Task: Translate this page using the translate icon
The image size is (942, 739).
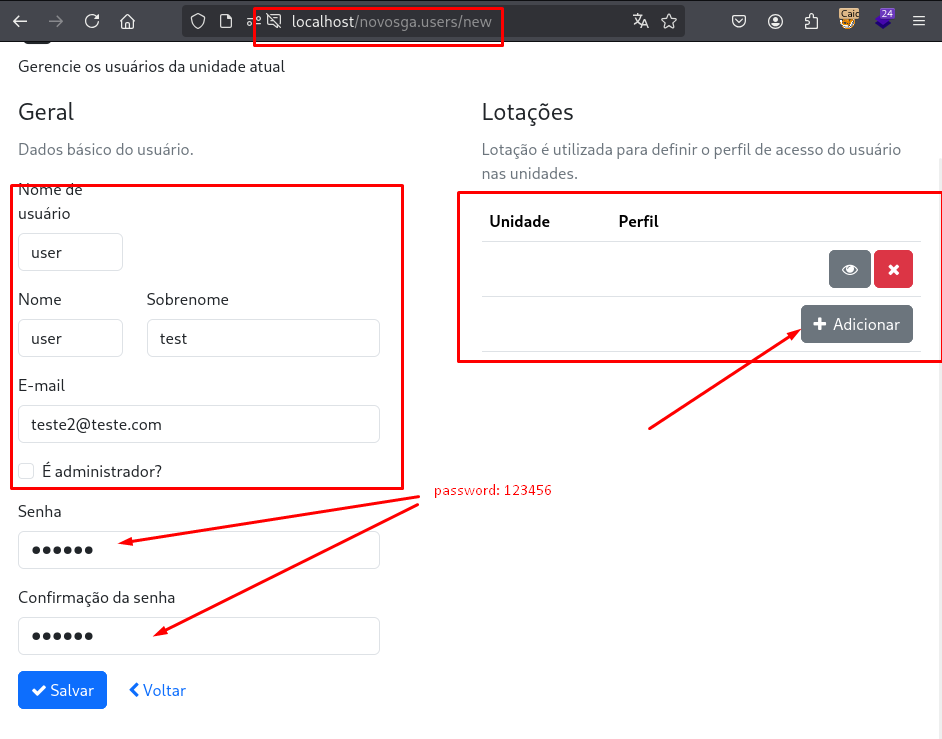Action: point(640,21)
